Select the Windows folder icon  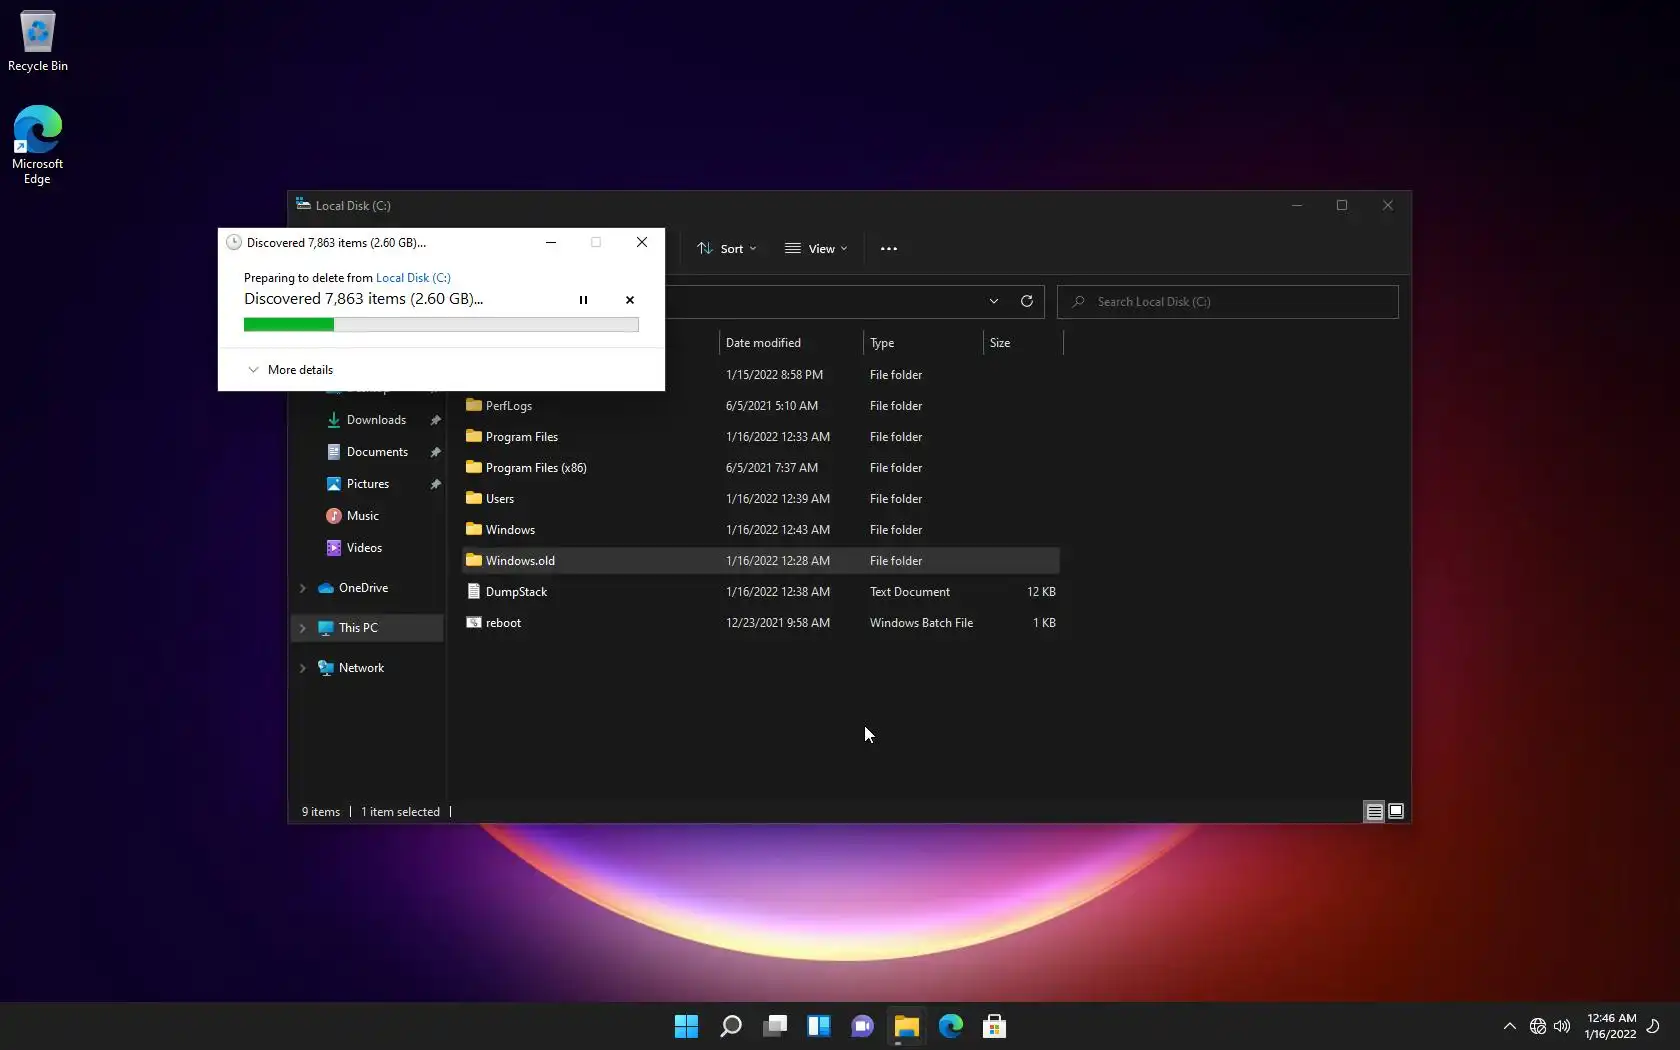pyautogui.click(x=474, y=530)
